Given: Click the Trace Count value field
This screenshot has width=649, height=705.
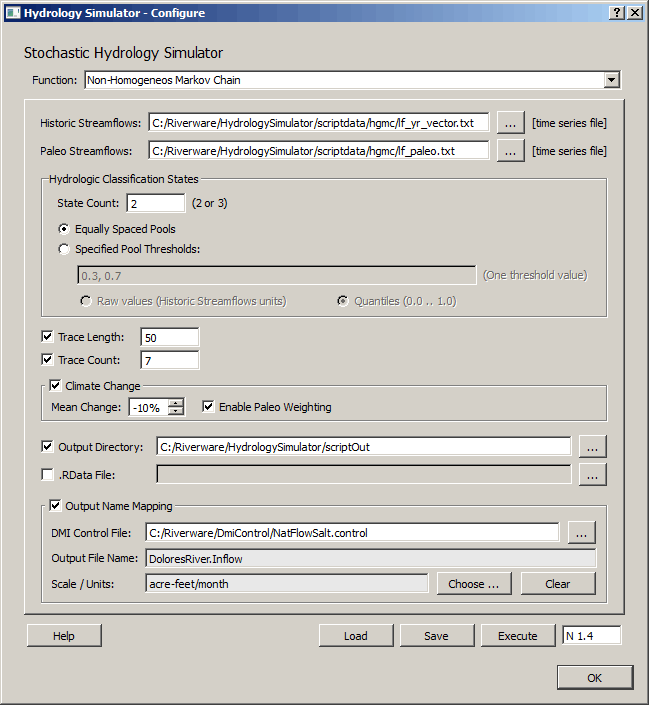Looking at the screenshot, I should pos(170,360).
